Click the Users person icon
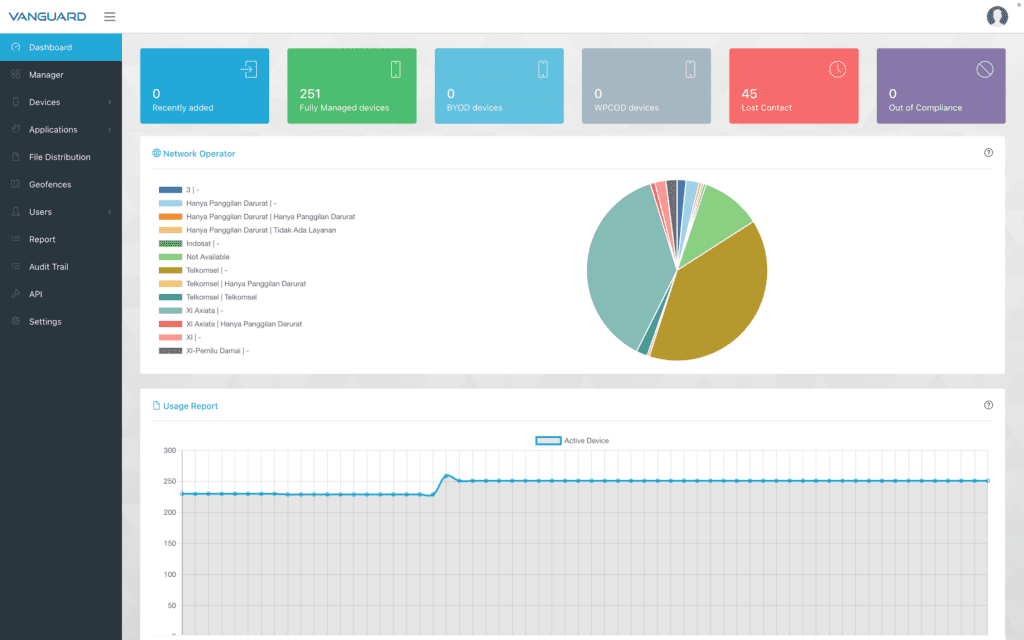 (x=16, y=212)
